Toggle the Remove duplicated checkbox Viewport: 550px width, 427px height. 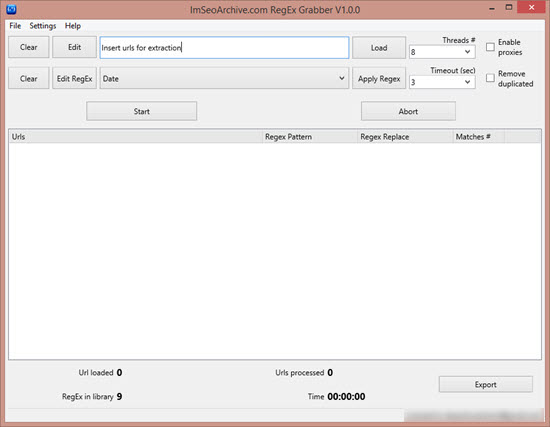[490, 78]
